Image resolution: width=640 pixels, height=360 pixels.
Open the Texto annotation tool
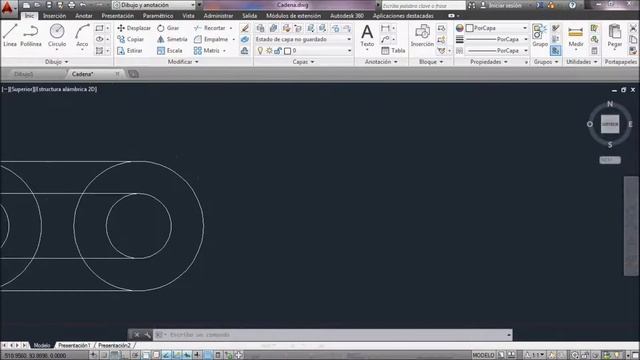pos(367,36)
